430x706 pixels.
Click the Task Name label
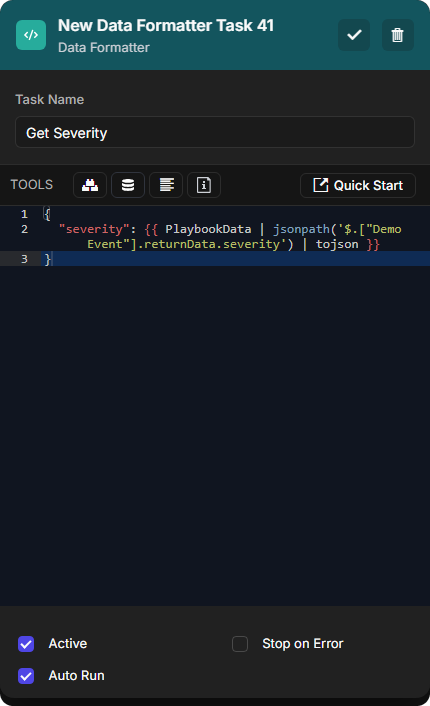(50, 100)
